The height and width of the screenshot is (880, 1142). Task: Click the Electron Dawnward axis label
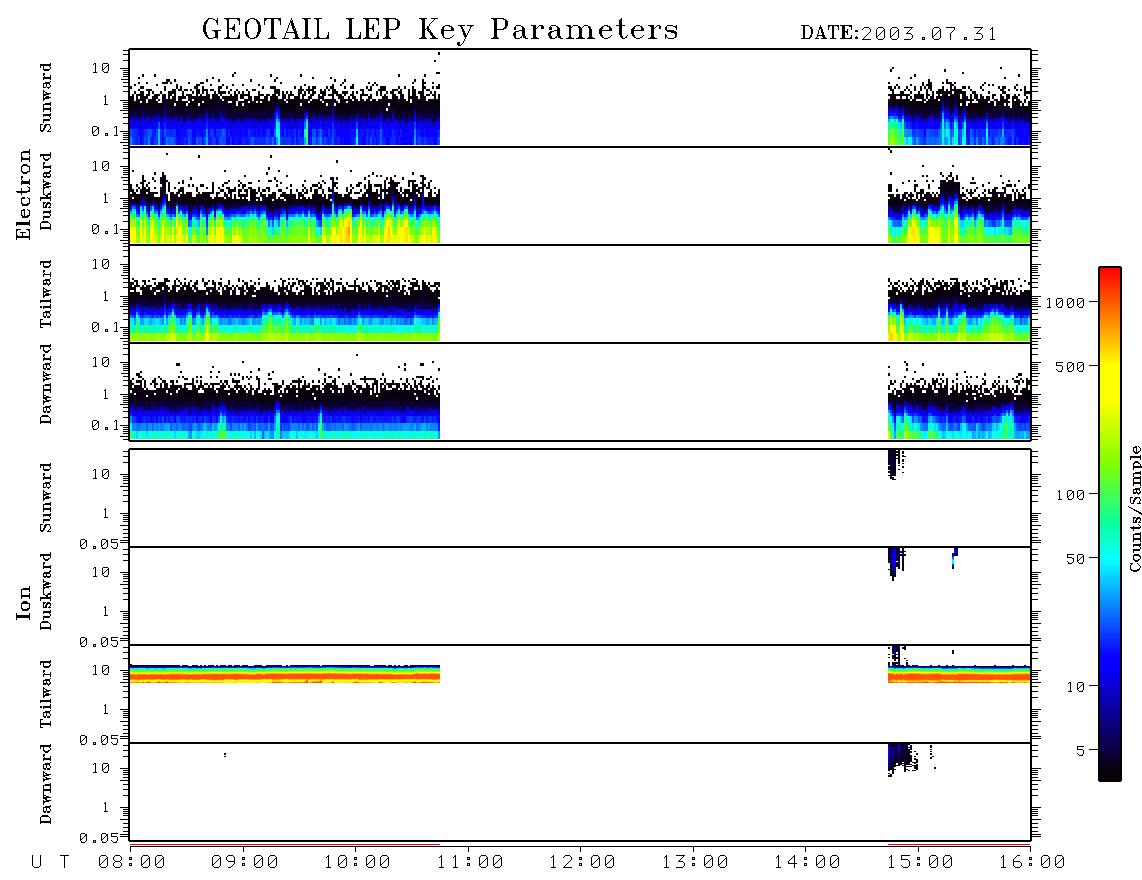46,384
